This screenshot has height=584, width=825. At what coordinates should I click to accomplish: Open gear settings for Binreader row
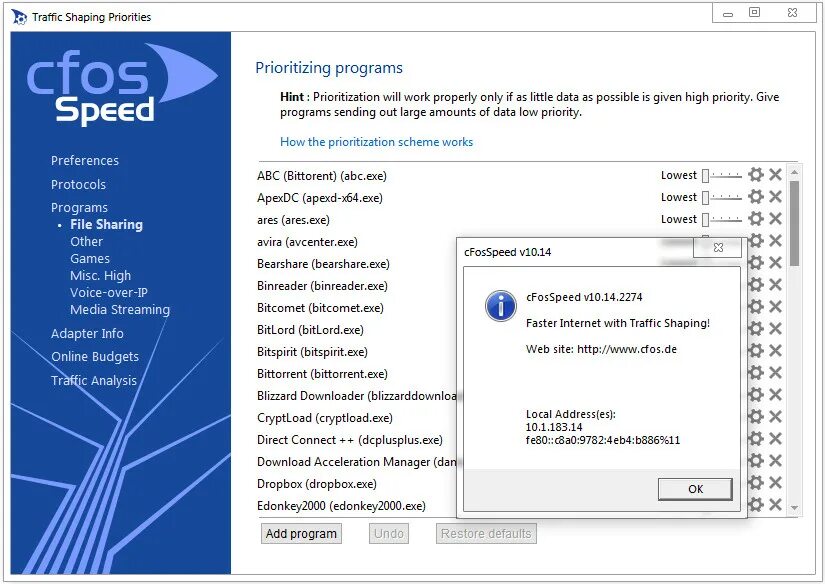pyautogui.click(x=756, y=285)
